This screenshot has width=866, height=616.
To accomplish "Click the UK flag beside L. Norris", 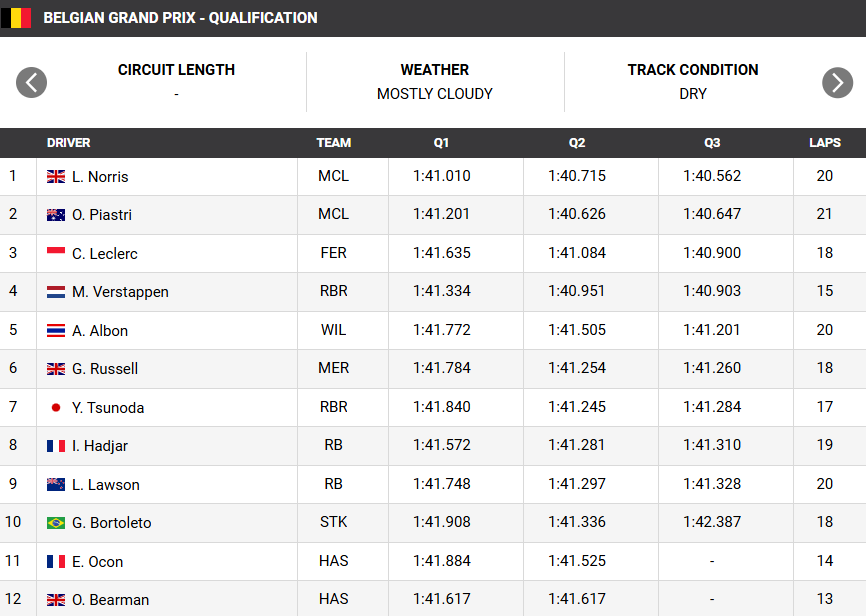I will pos(56,177).
